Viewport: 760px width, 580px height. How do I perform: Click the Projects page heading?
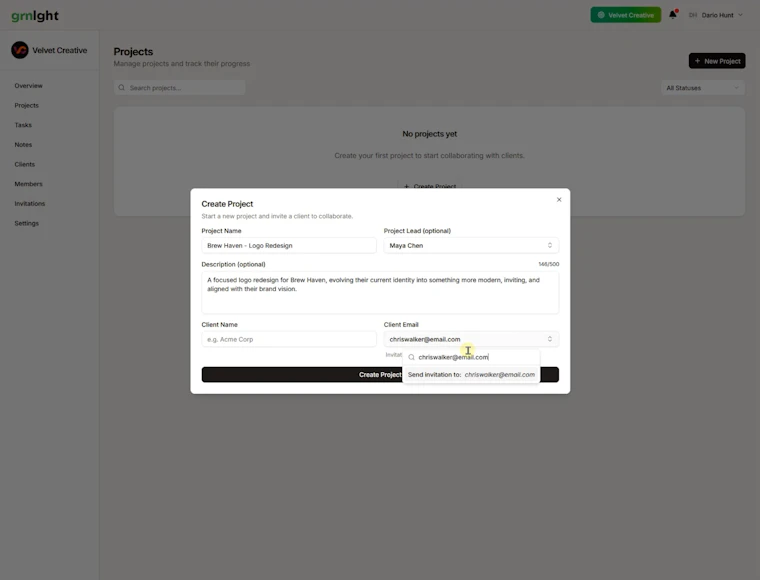point(133,51)
